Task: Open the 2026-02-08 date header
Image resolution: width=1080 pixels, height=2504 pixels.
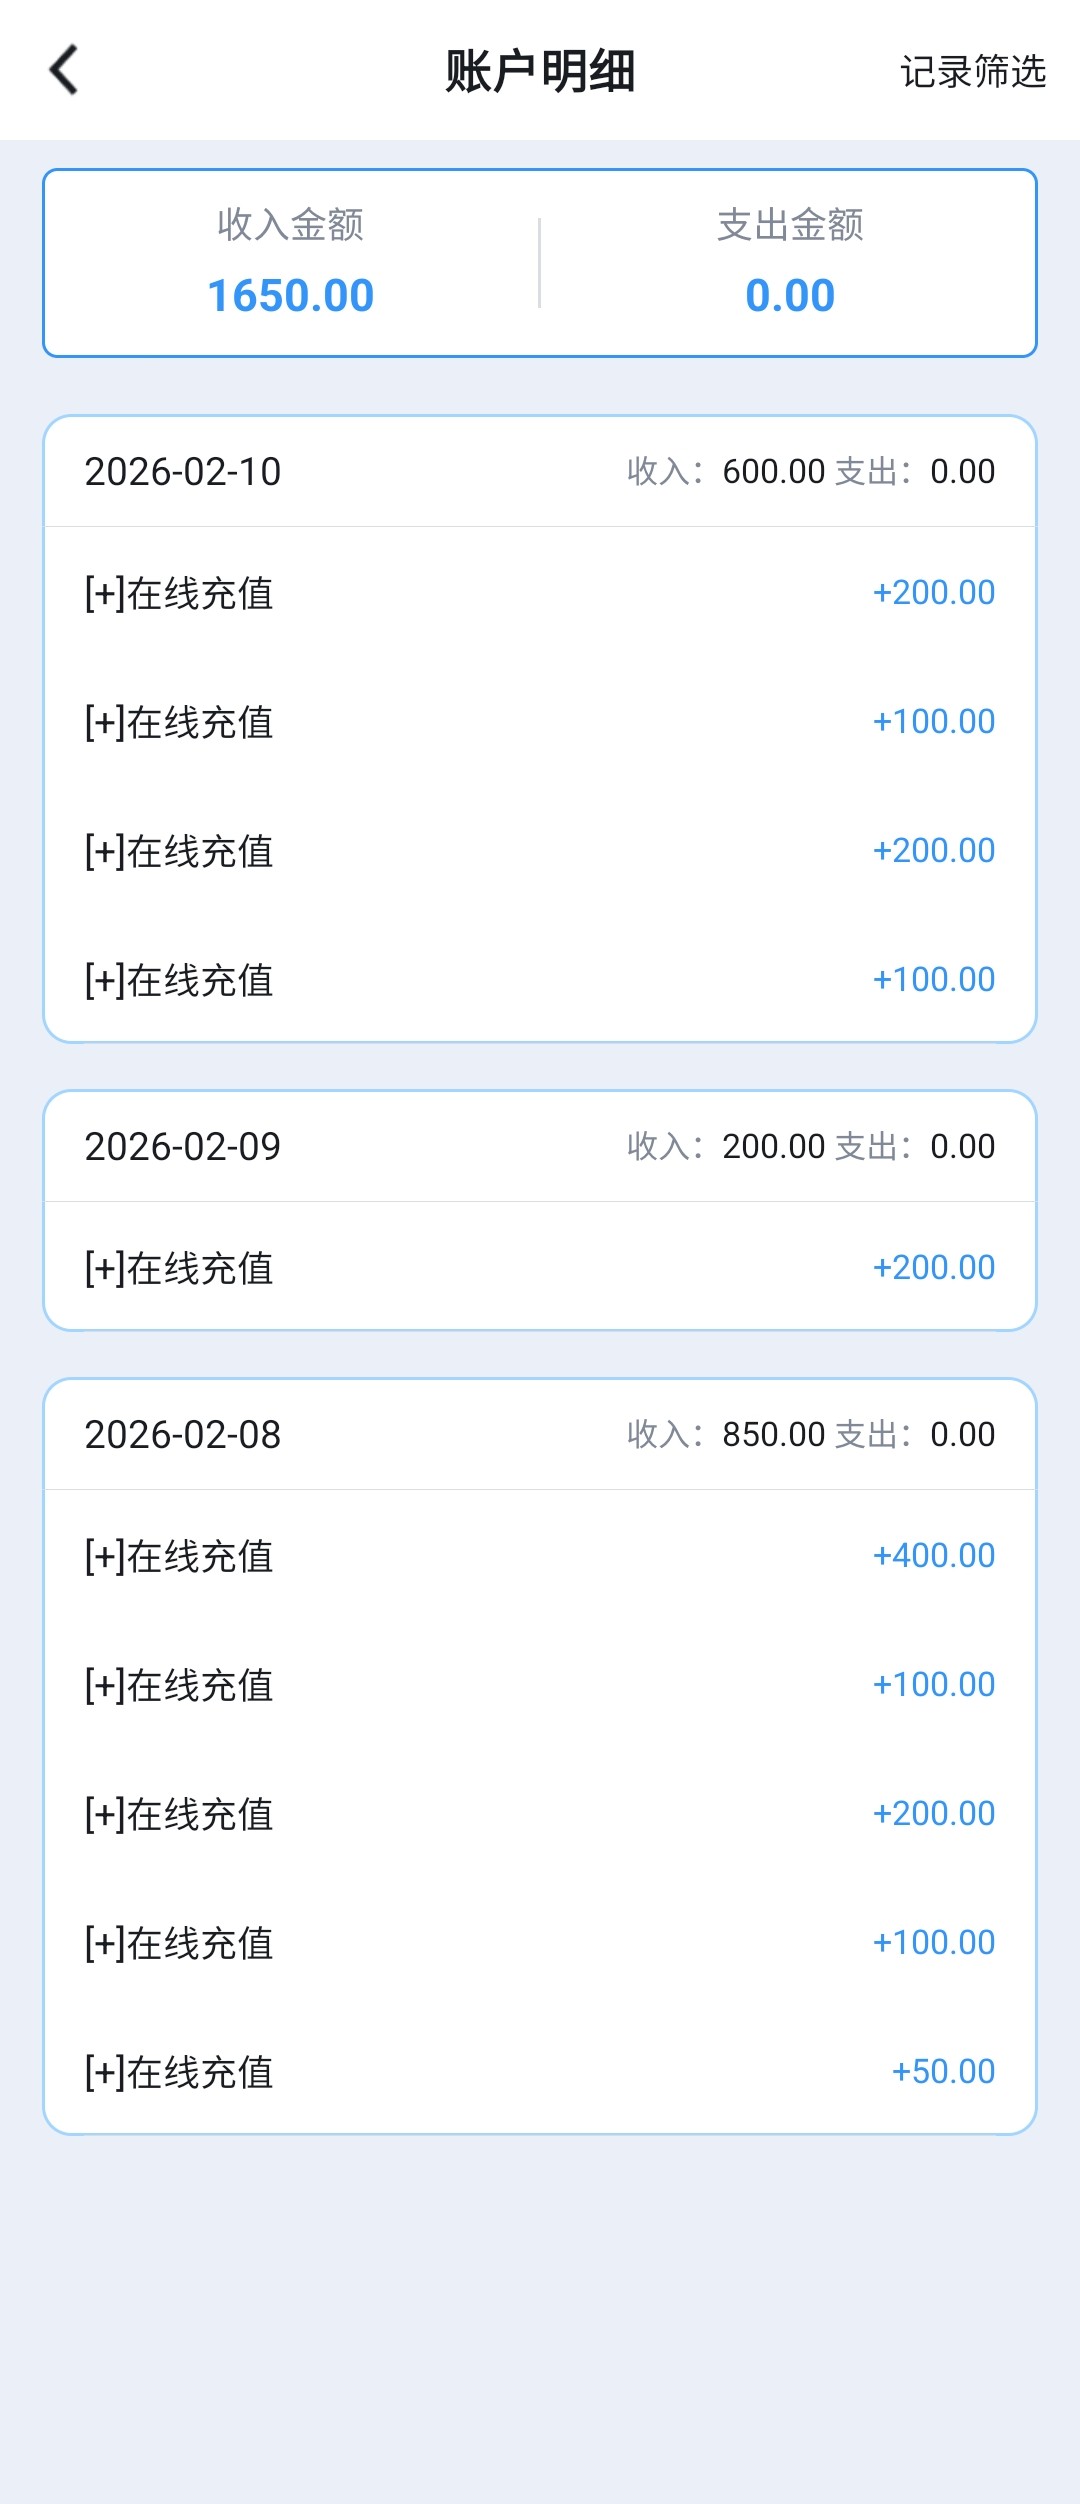Action: pos(183,1435)
